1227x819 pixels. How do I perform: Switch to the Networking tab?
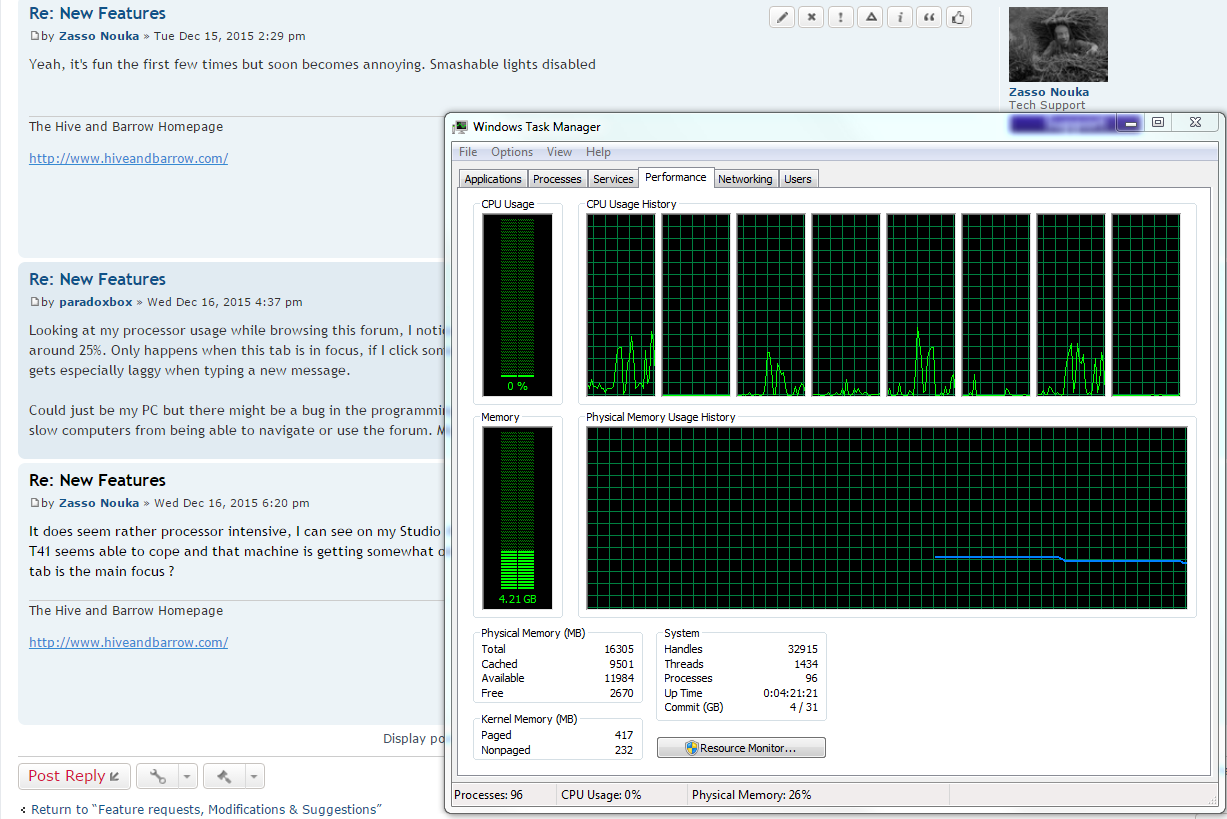pos(745,179)
